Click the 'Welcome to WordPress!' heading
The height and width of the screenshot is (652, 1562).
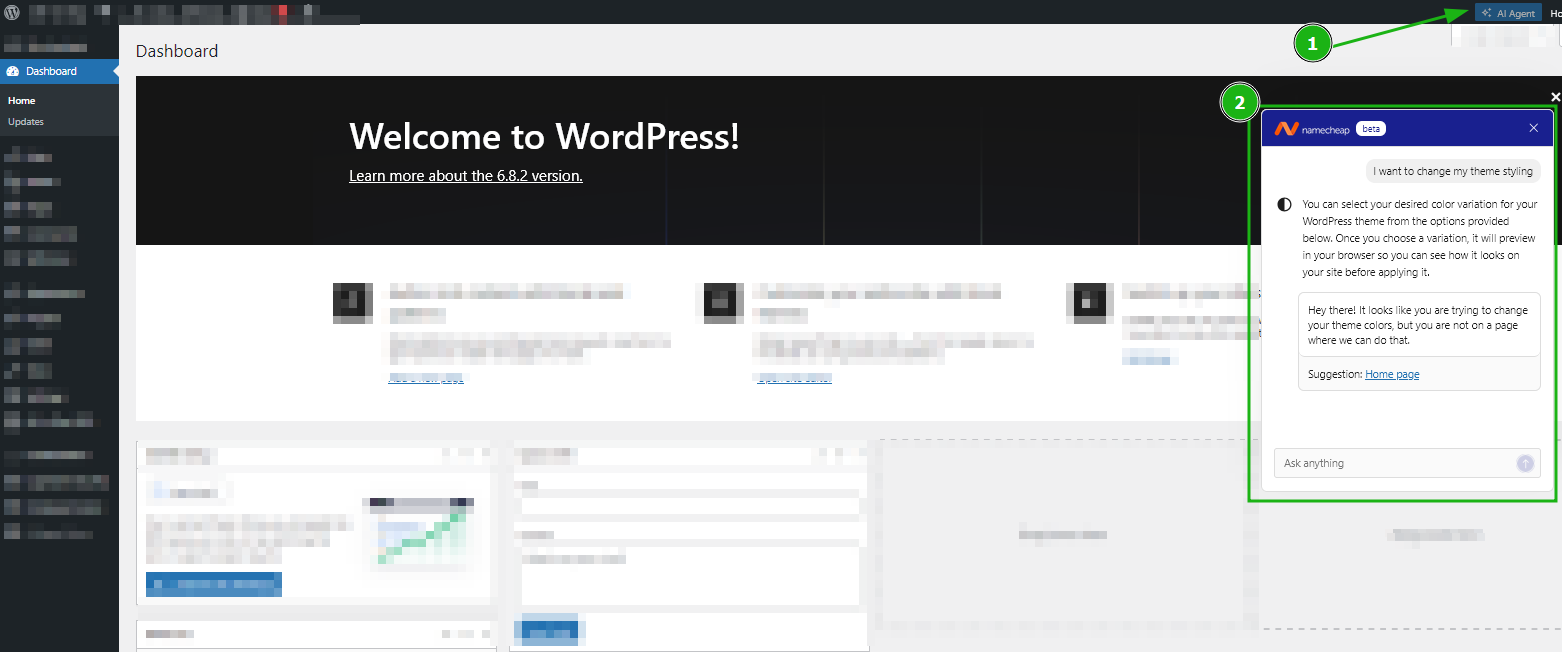pyautogui.click(x=544, y=136)
